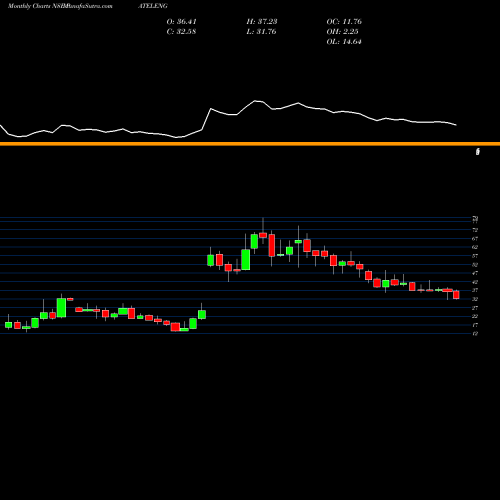Select the OH: 2.25 statistic

(342, 32)
